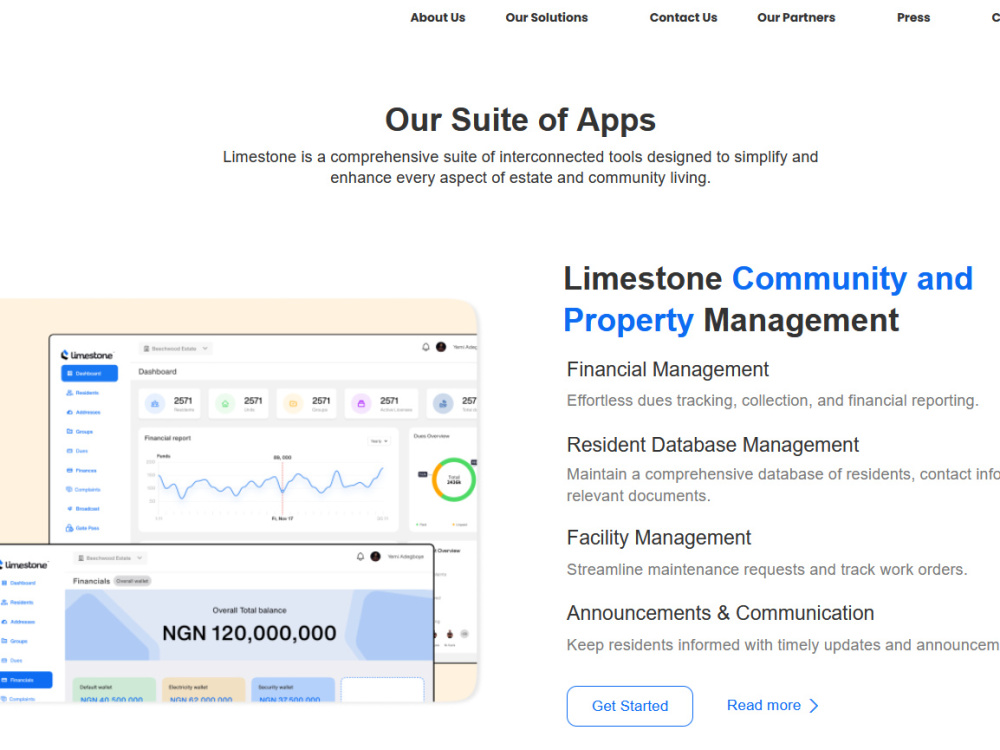Click the Financial Management feature heading
Image resolution: width=1000 pixels, height=750 pixels.
coord(668,369)
